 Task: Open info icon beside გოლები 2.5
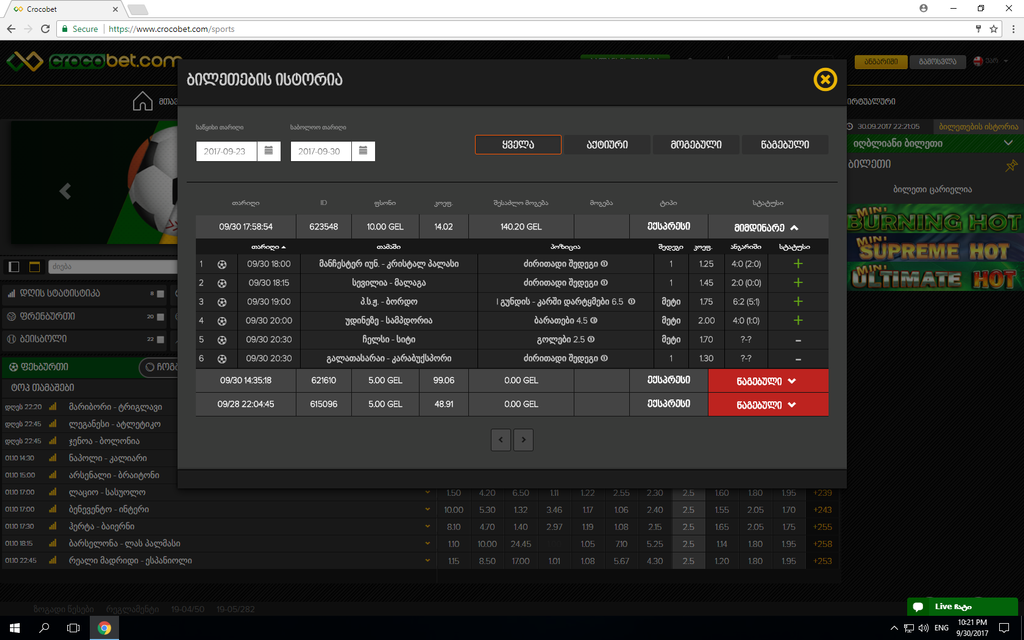click(x=591, y=340)
